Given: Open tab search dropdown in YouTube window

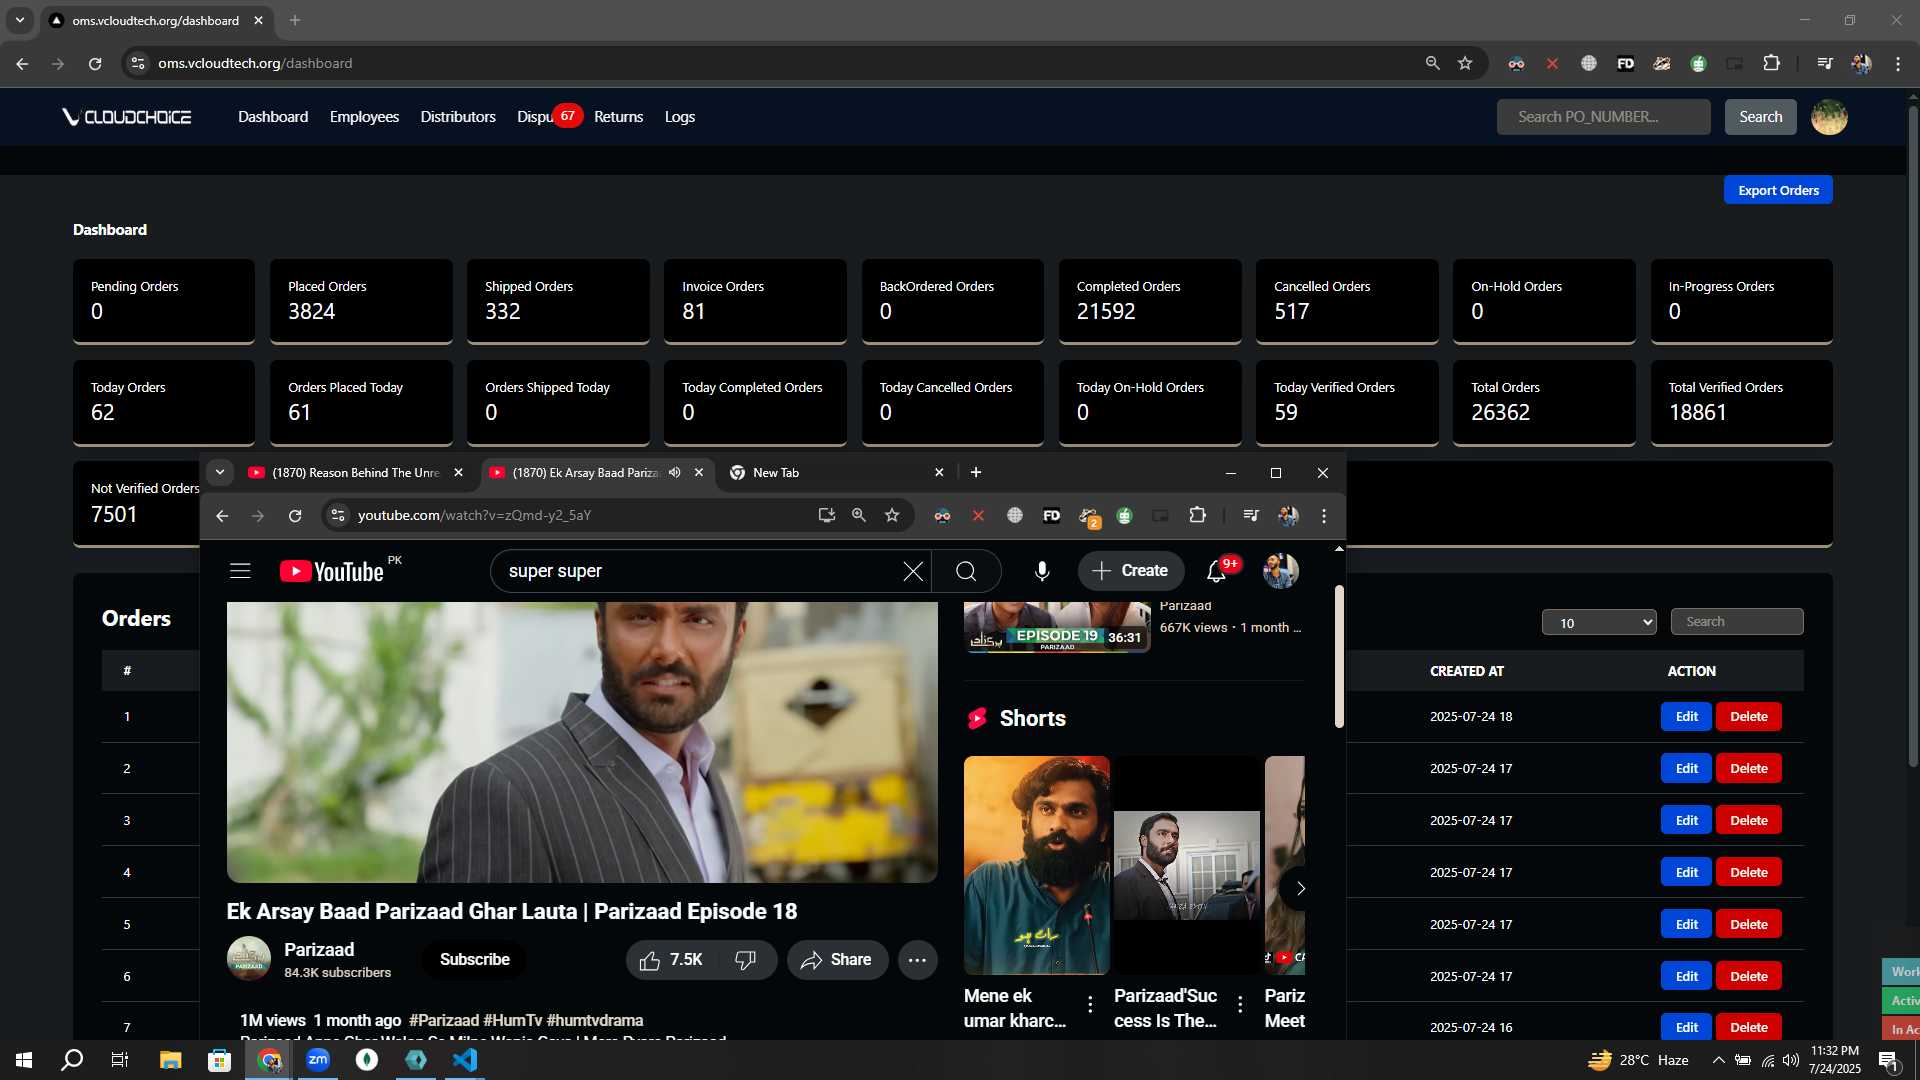Looking at the screenshot, I should (x=220, y=472).
